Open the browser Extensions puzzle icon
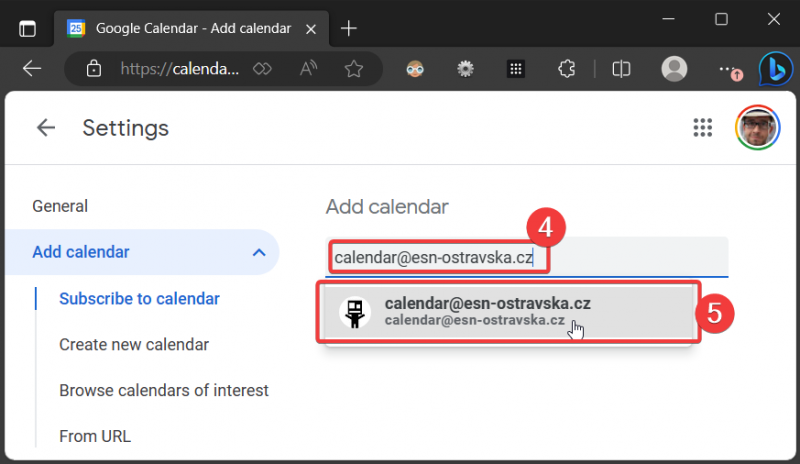The image size is (800, 464). [x=566, y=69]
